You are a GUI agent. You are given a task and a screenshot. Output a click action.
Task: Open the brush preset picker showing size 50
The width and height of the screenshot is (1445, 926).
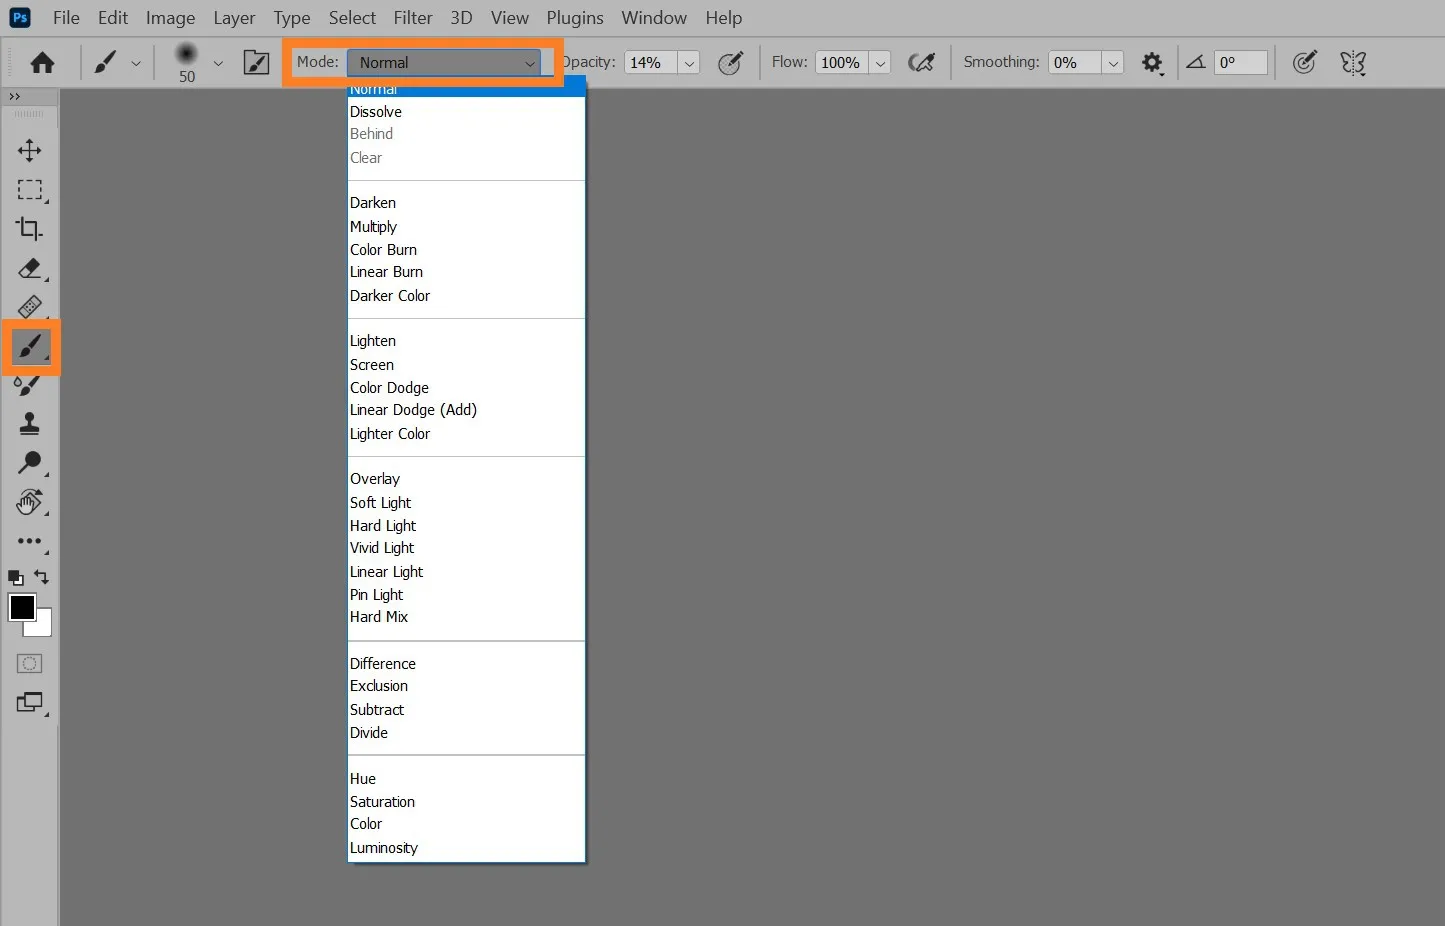pos(187,62)
